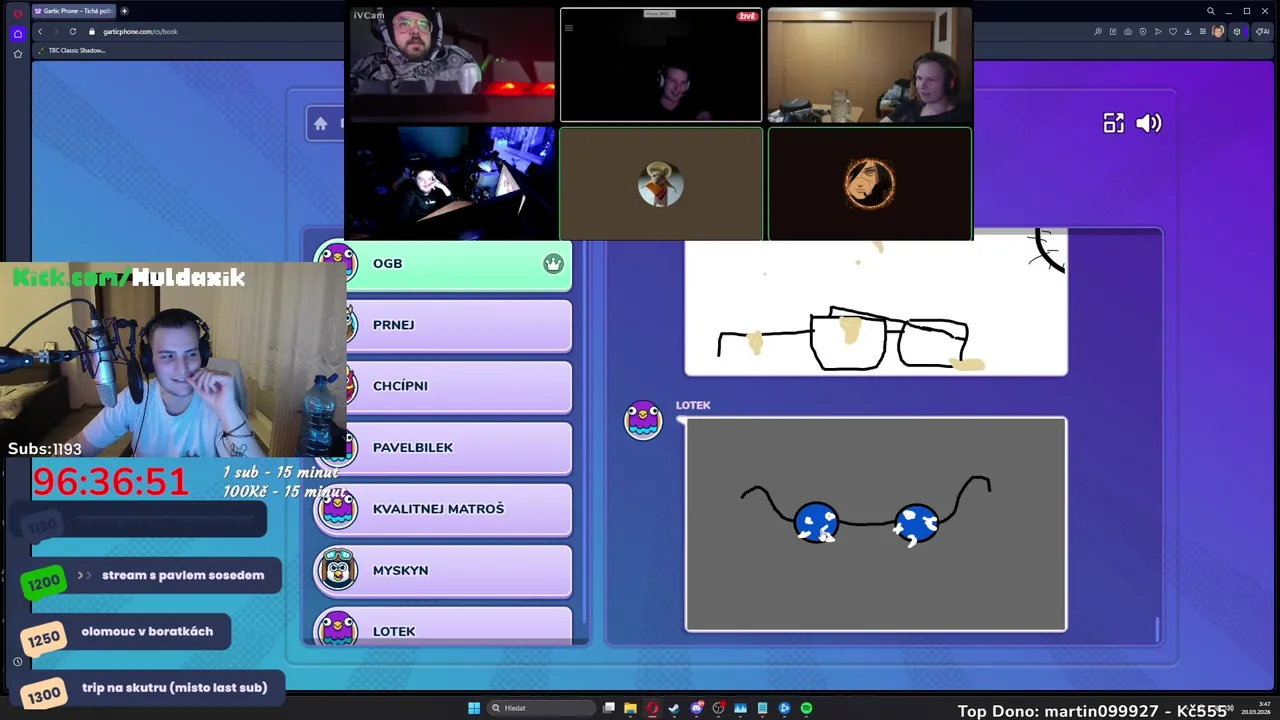Click the LOTEK avatar beside the gray drawing
1280x720 pixels.
click(x=643, y=420)
